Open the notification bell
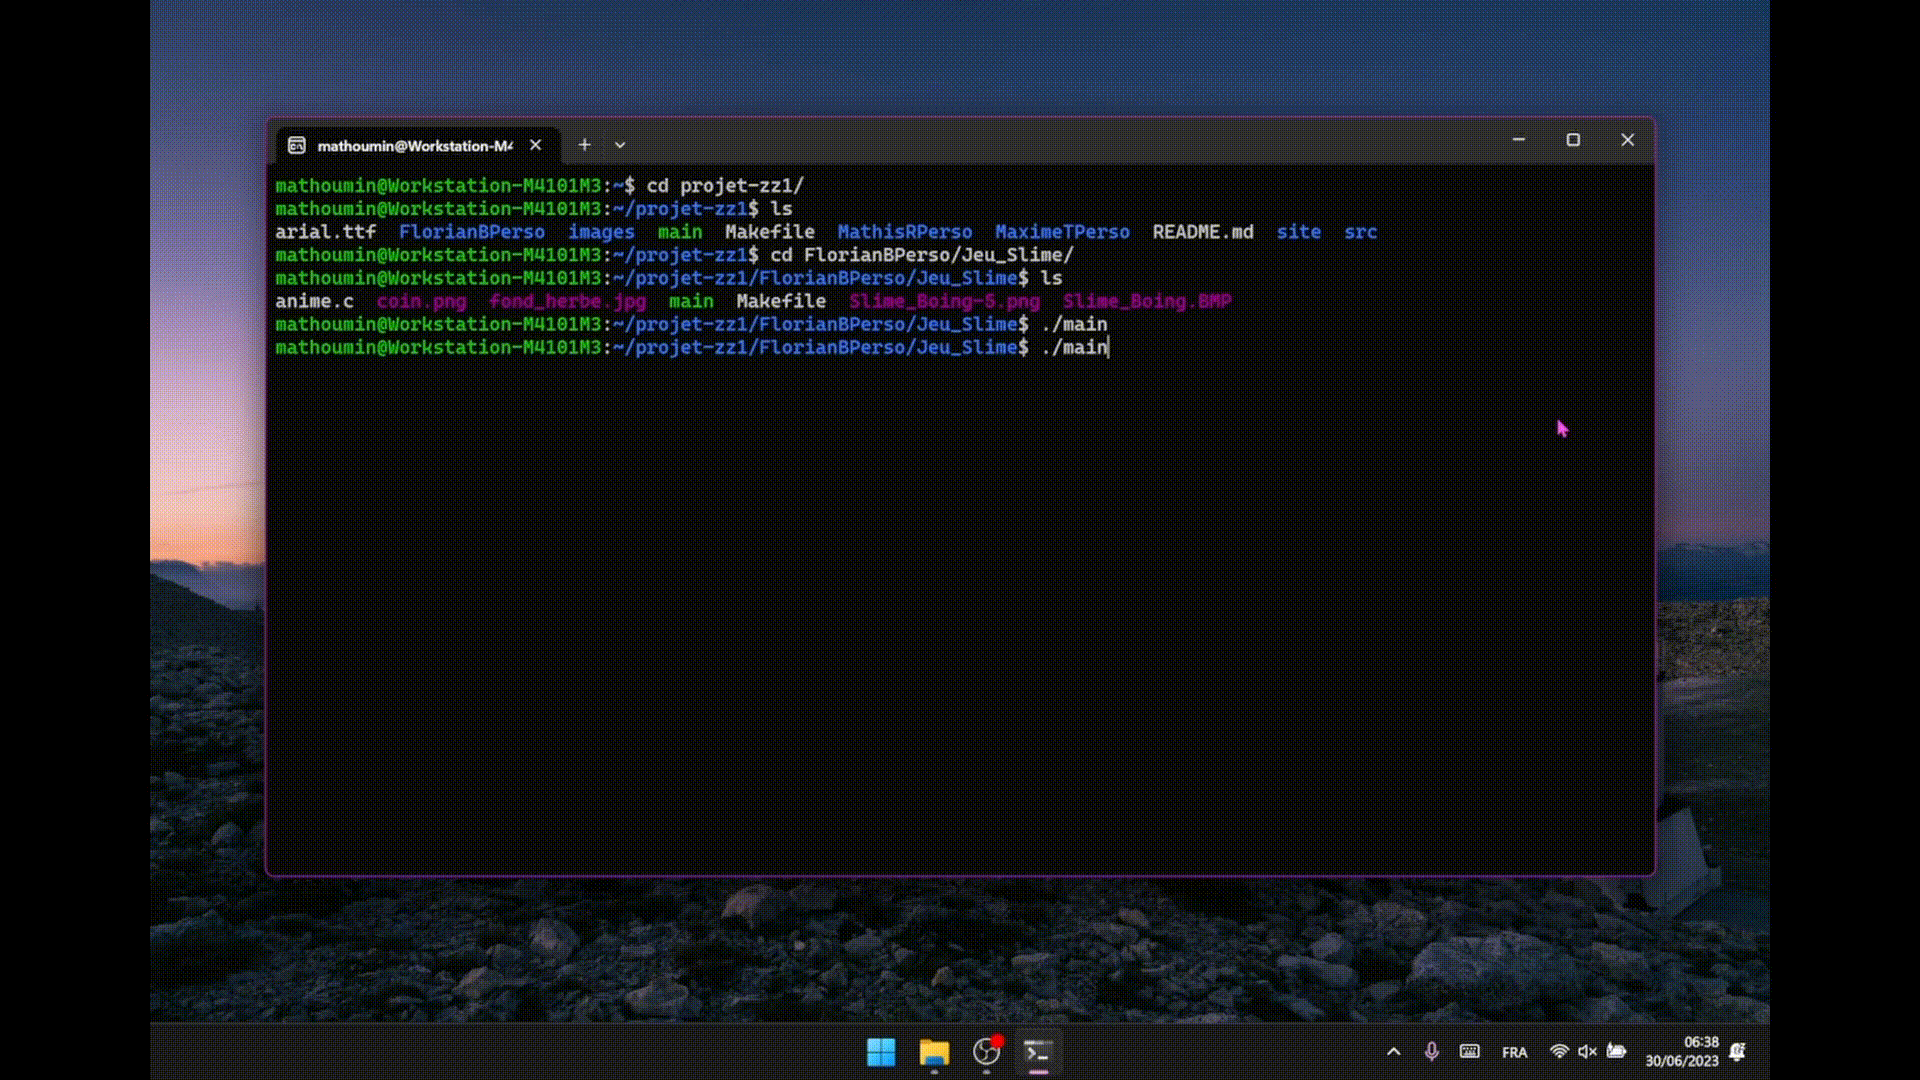This screenshot has height=1080, width=1920. pos(1738,1052)
